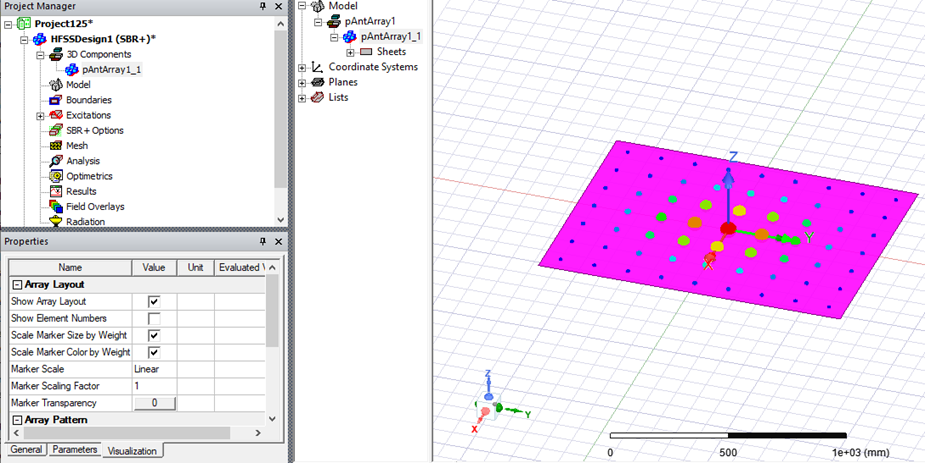
Task: Click the Mesh icon
Action: tap(56, 146)
